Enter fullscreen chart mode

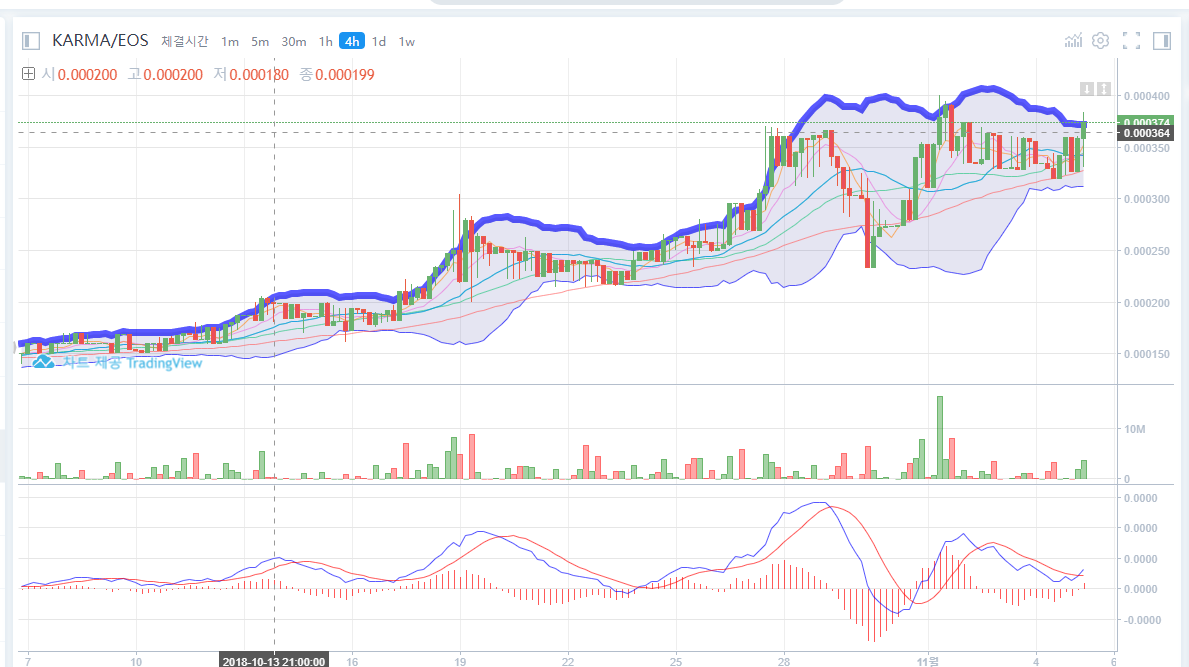1131,41
